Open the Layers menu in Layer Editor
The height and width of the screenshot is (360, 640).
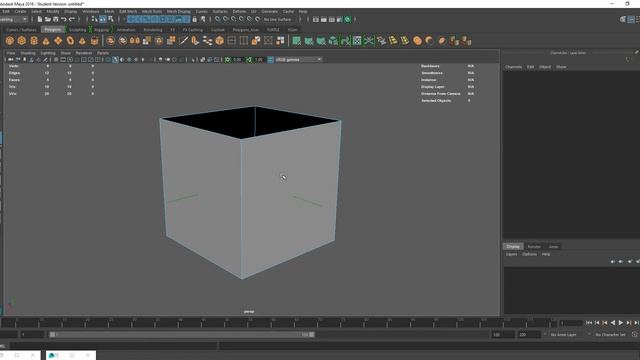pos(511,254)
